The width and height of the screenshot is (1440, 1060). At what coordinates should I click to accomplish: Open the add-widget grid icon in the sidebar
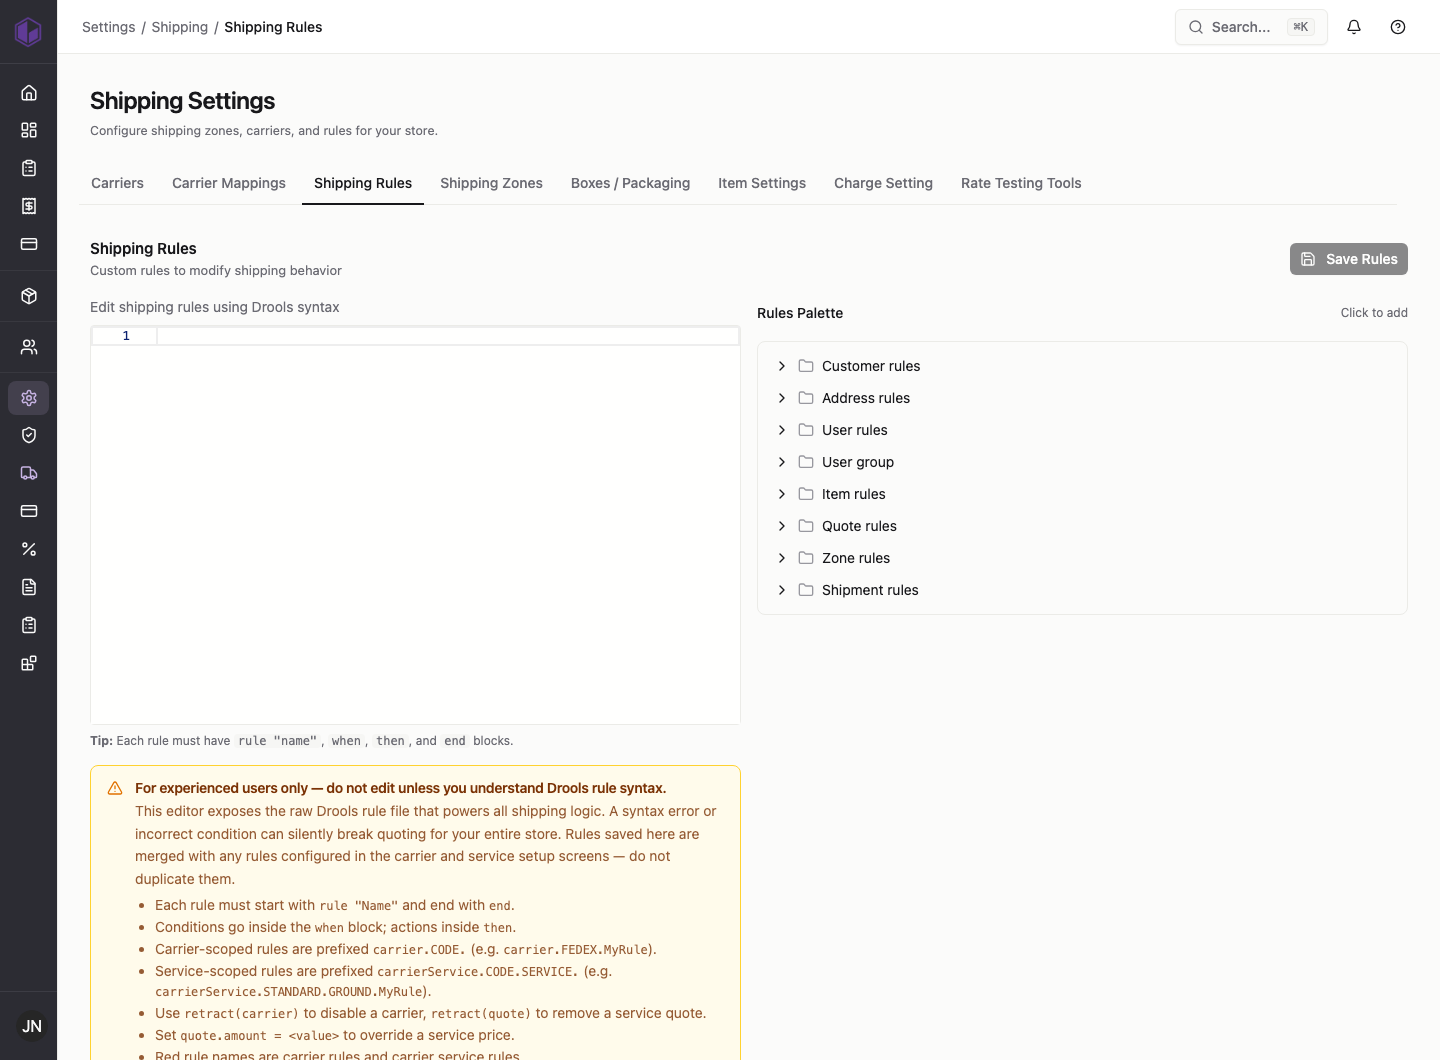pos(29,663)
